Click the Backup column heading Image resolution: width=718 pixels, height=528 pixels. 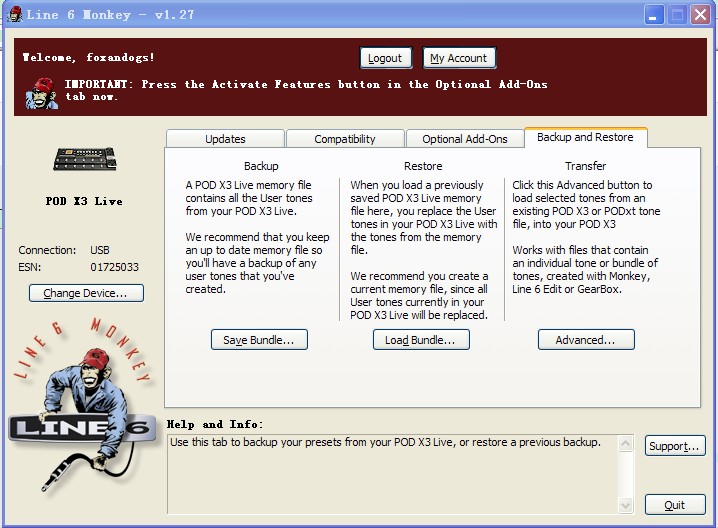(261, 166)
